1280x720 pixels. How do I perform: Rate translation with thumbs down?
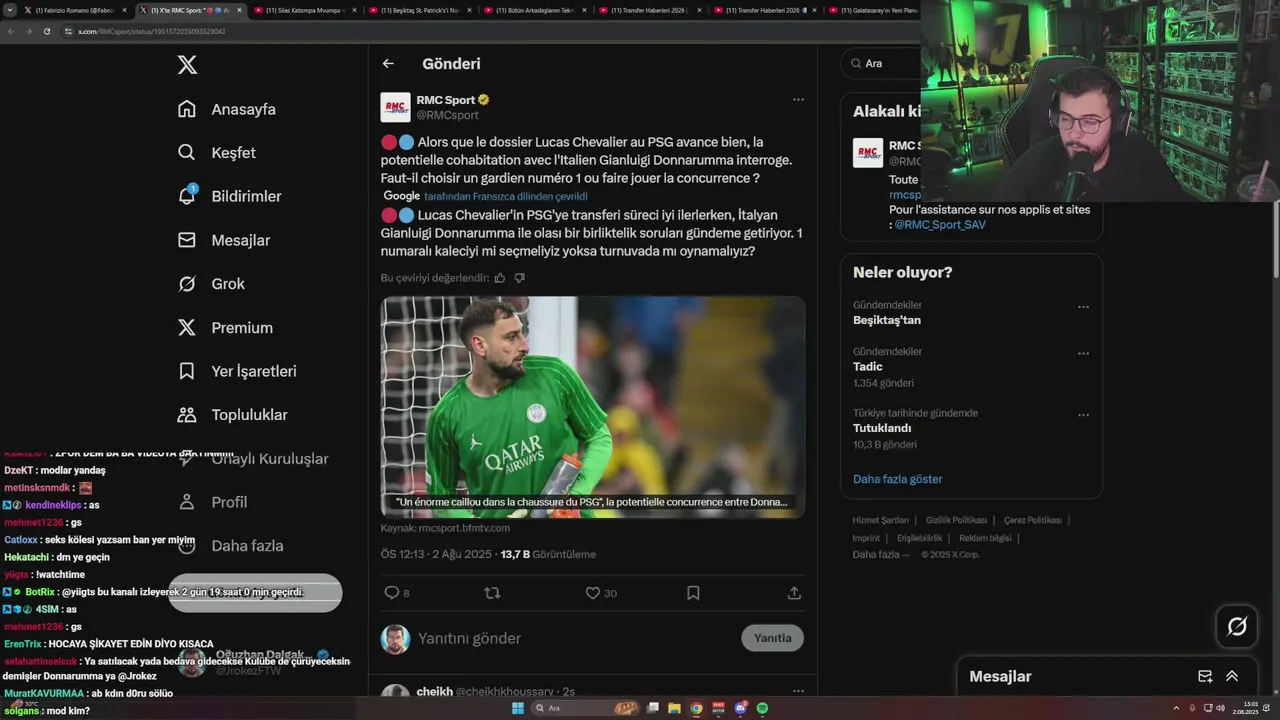(x=519, y=278)
